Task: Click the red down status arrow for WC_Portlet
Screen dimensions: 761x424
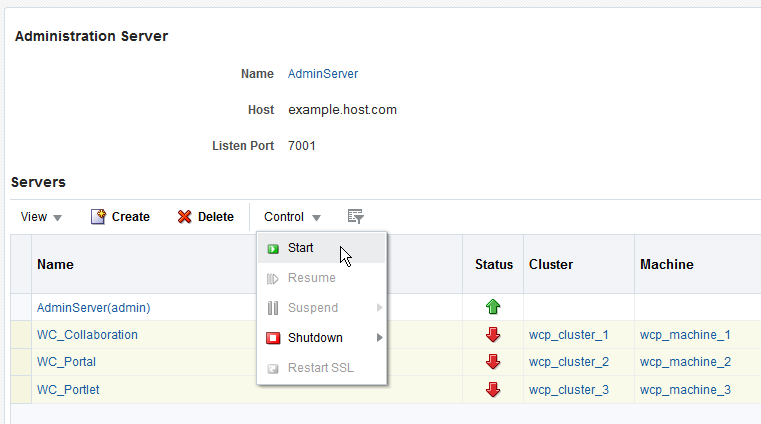Action: pos(493,390)
